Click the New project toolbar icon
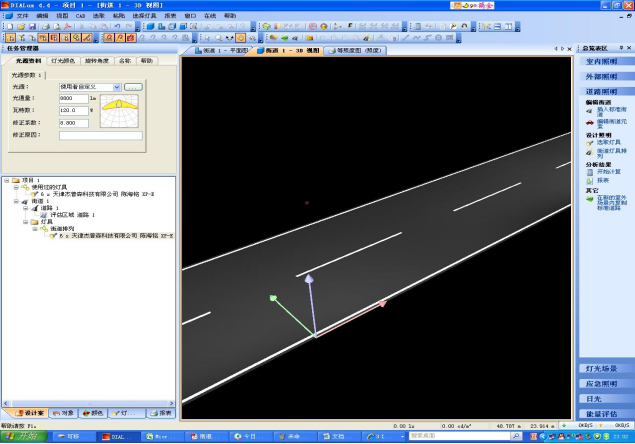This screenshot has height=444, width=635. coord(9,26)
